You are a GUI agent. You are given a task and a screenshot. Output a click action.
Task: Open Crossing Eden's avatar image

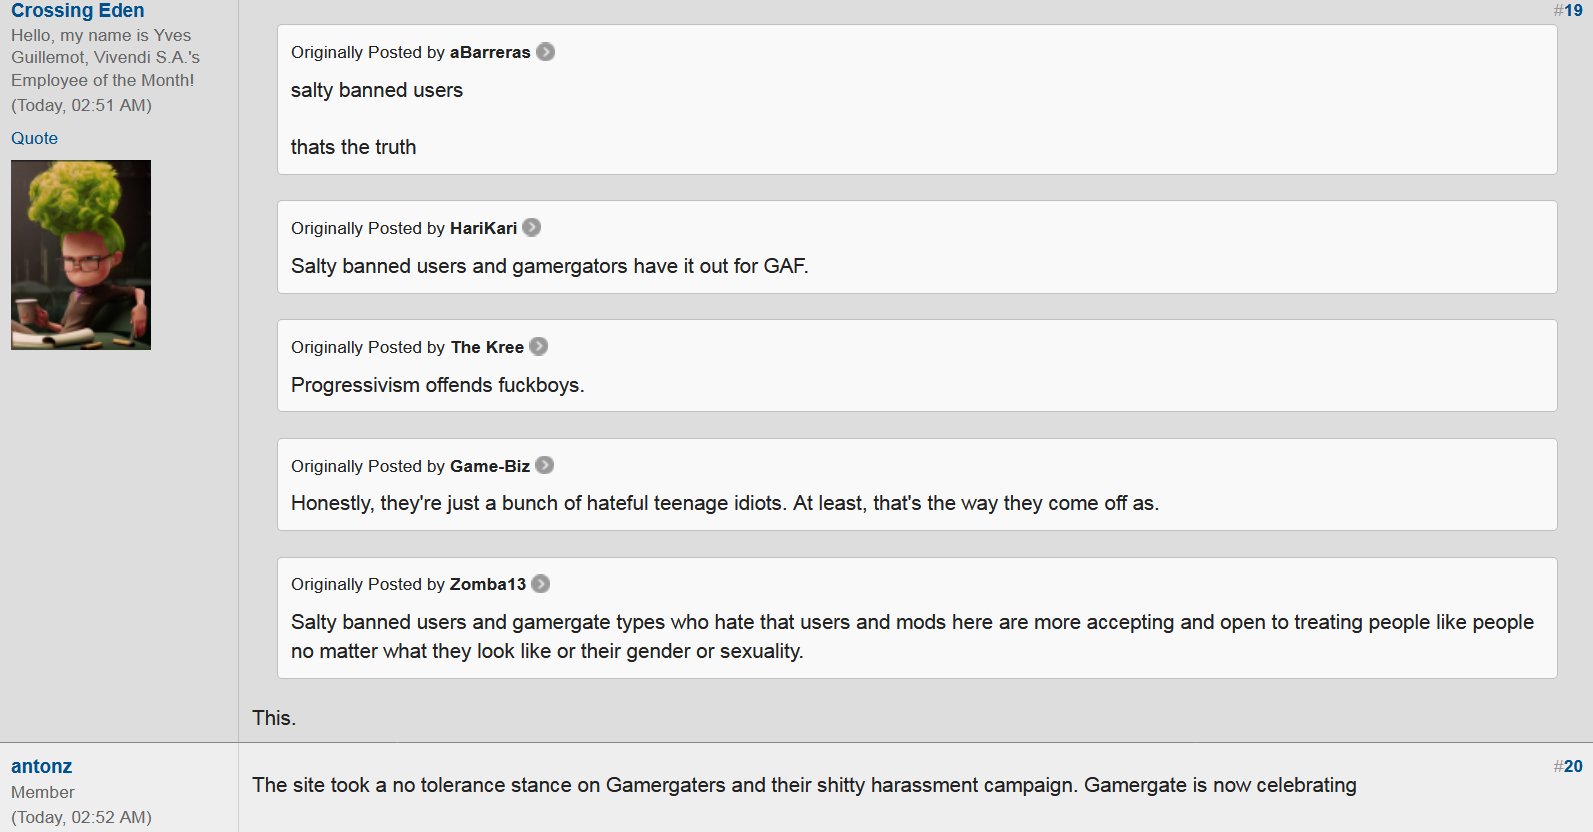click(x=81, y=255)
